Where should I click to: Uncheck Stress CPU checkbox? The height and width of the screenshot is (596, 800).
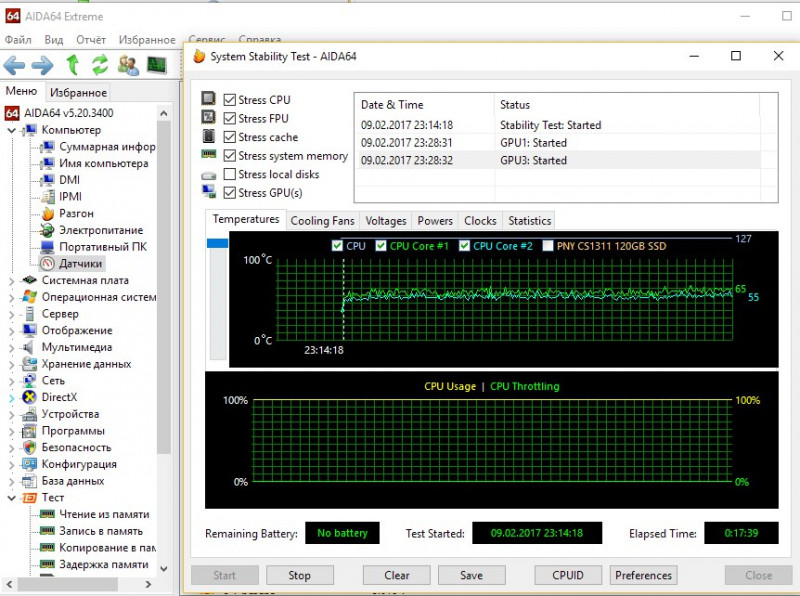point(230,100)
